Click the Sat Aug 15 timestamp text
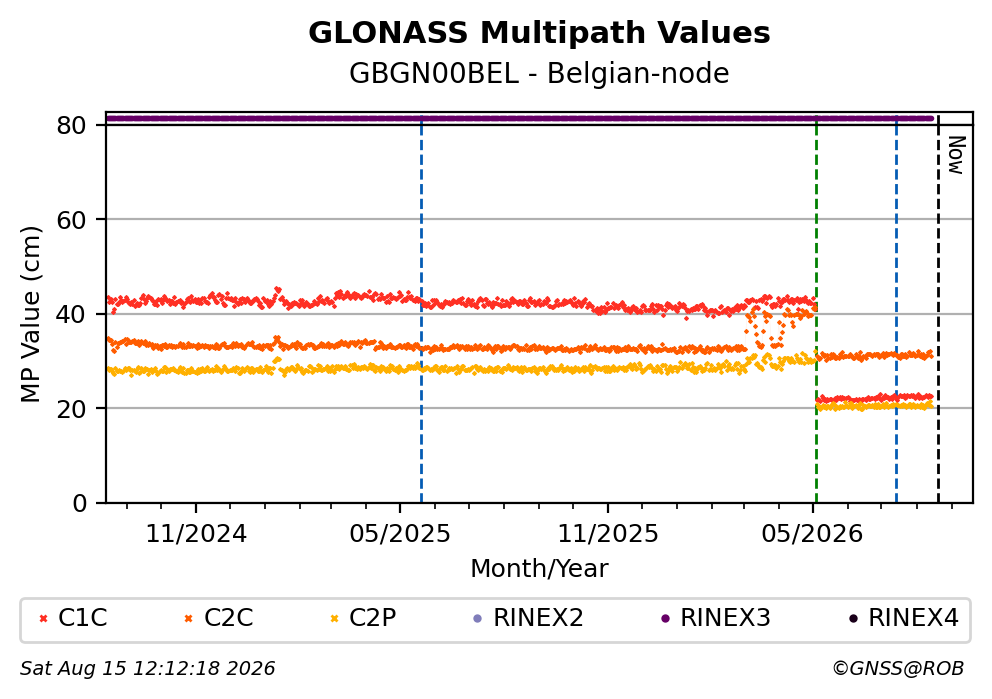The width and height of the screenshot is (992, 699). point(148,668)
